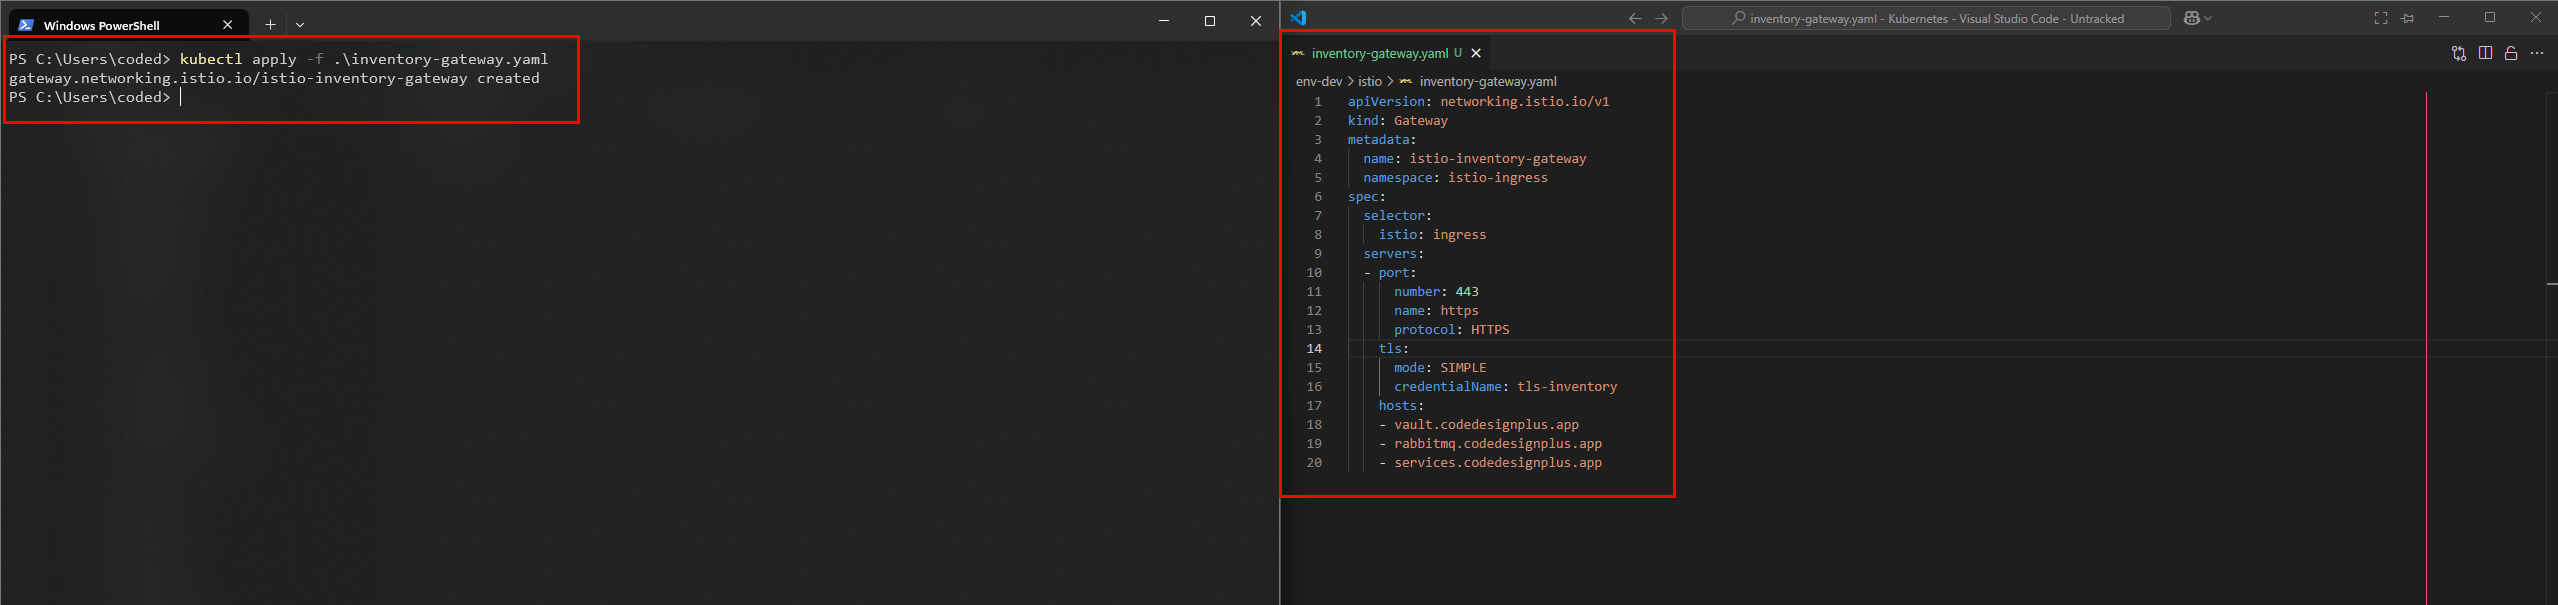Click 'protocol: HTTPS' value
The height and width of the screenshot is (605, 2558).
1490,329
